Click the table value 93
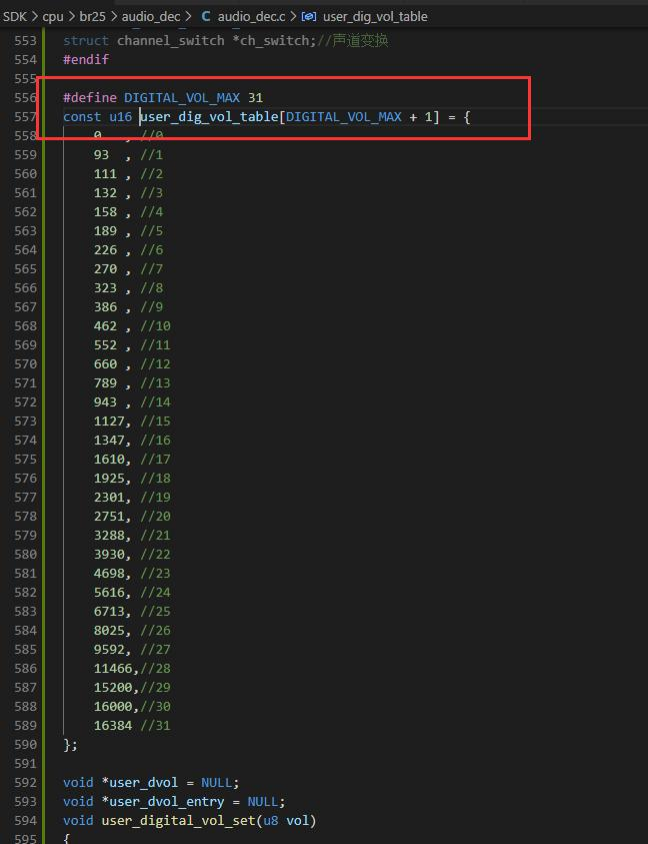The image size is (648, 844). tap(101, 155)
